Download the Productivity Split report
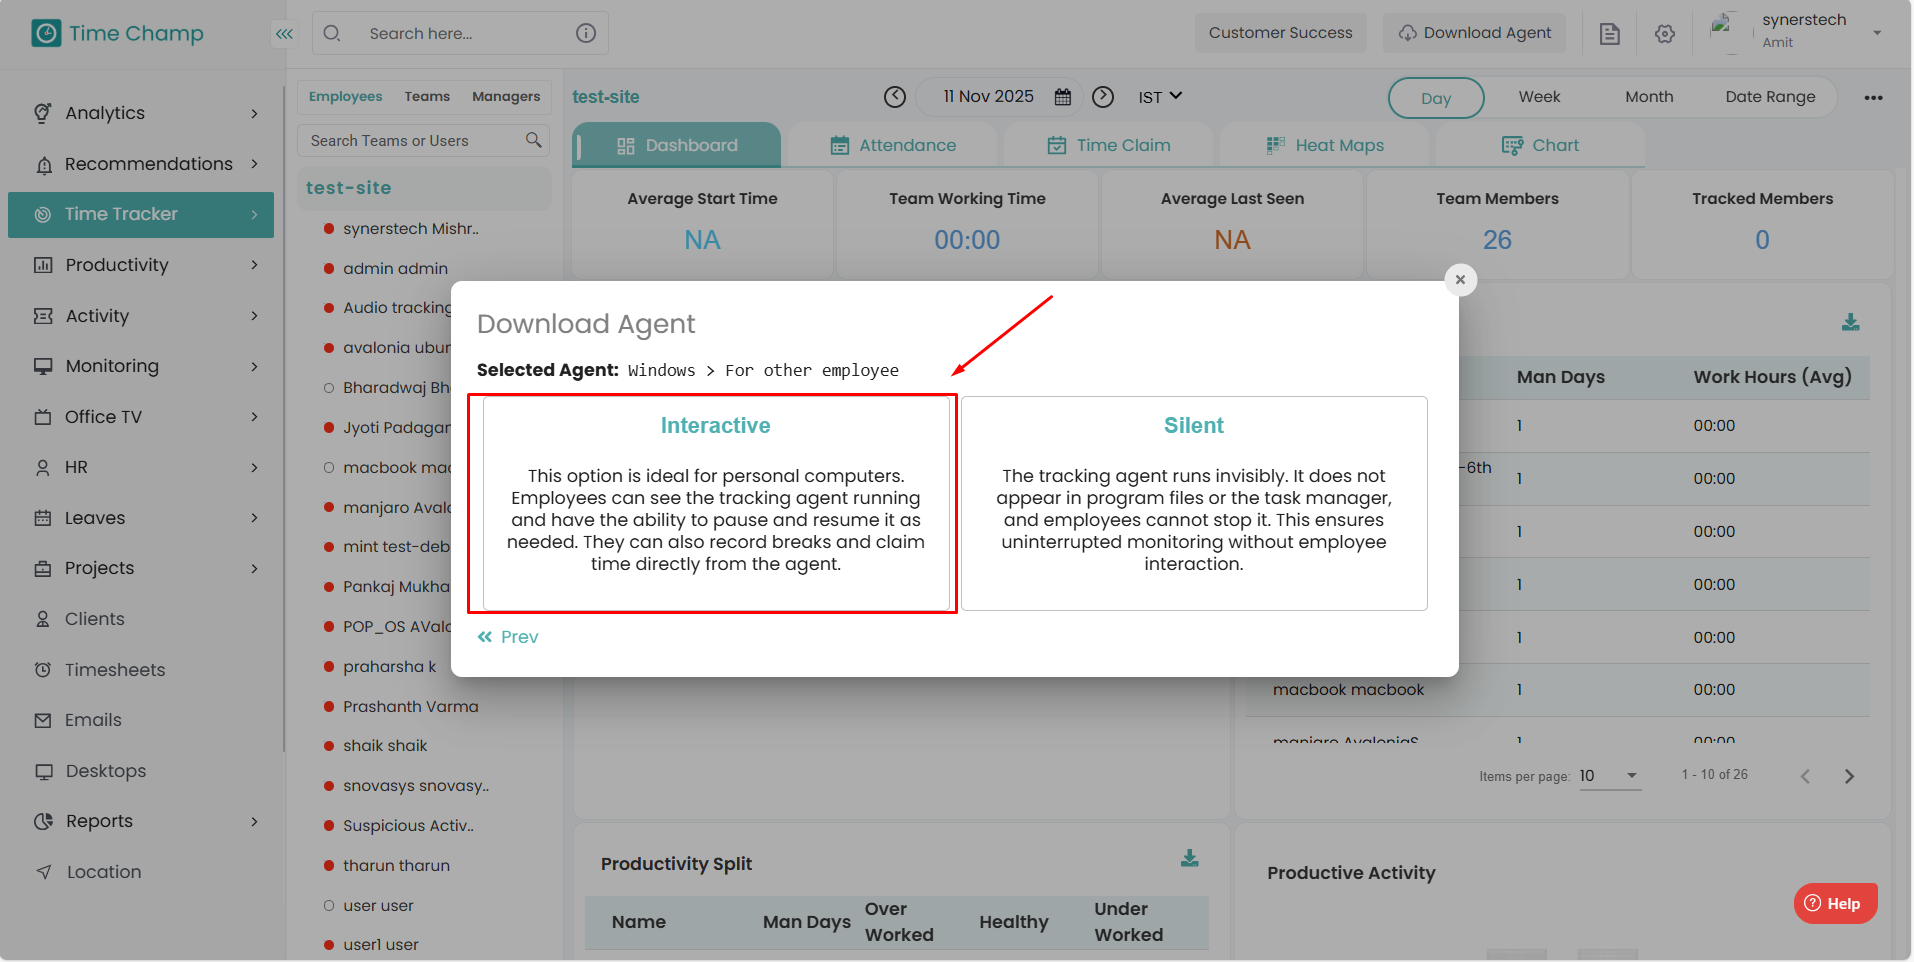 pyautogui.click(x=1190, y=858)
